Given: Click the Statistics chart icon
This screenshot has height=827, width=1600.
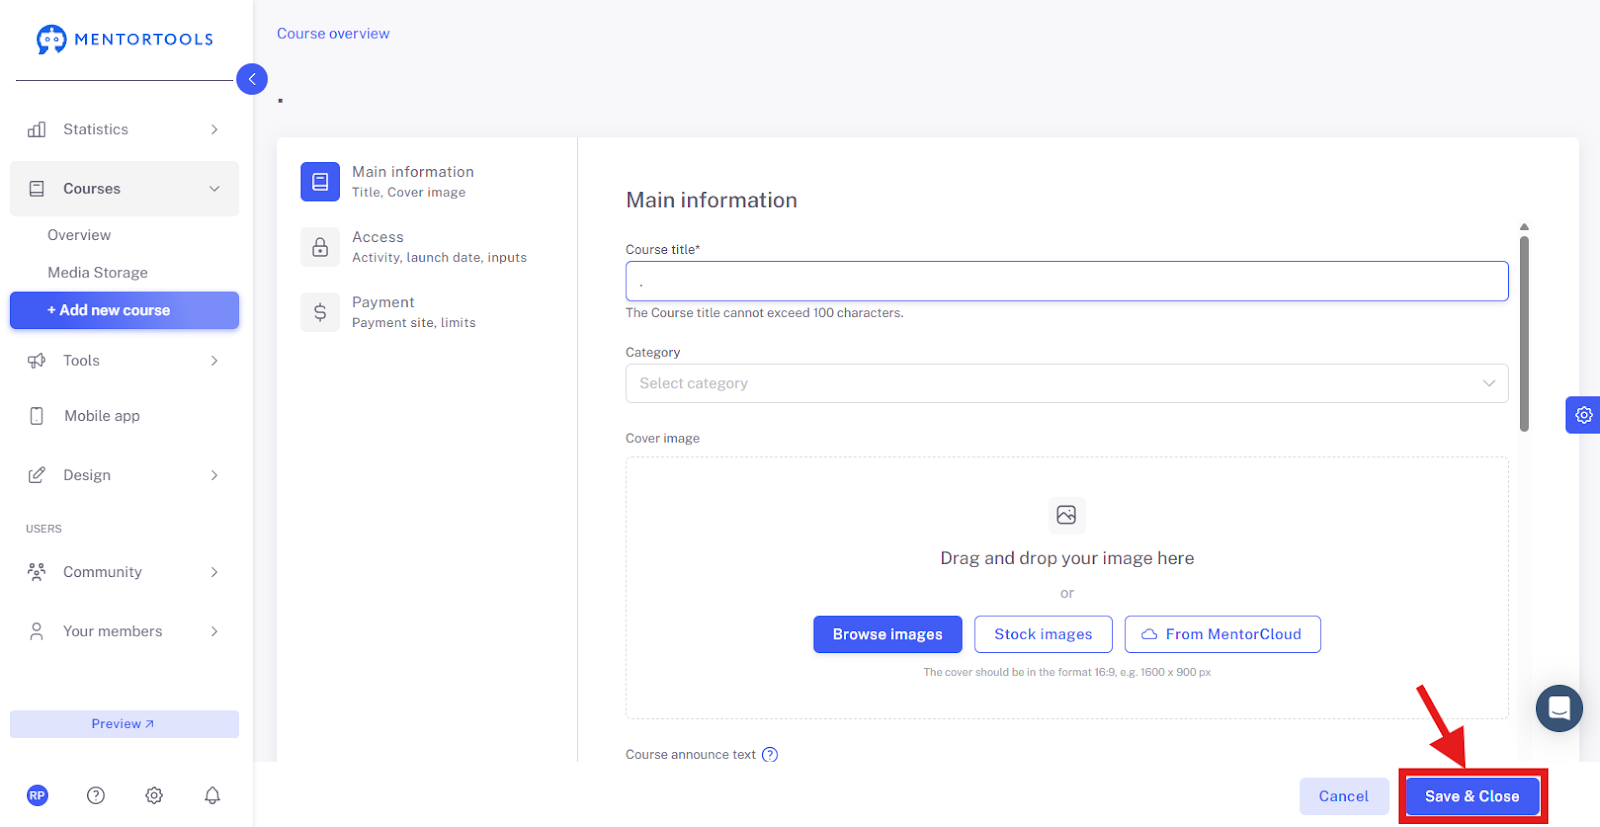Looking at the screenshot, I should click(x=37, y=129).
